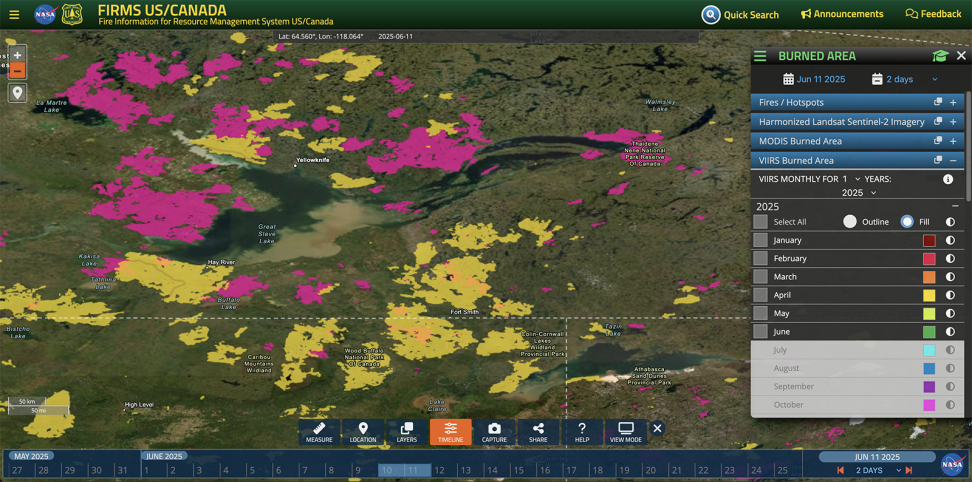Check the May checkbox
Screen dimensions: 972x482
(761, 313)
